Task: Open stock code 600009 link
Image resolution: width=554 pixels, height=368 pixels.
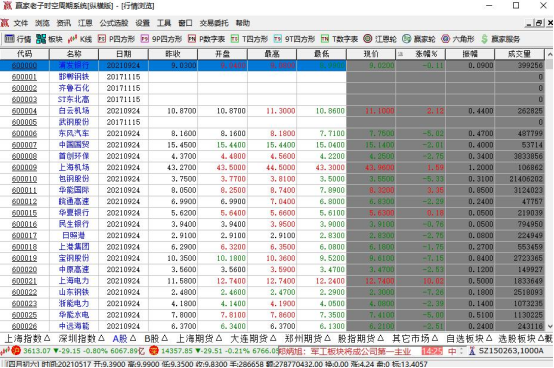Action: tap(24, 167)
